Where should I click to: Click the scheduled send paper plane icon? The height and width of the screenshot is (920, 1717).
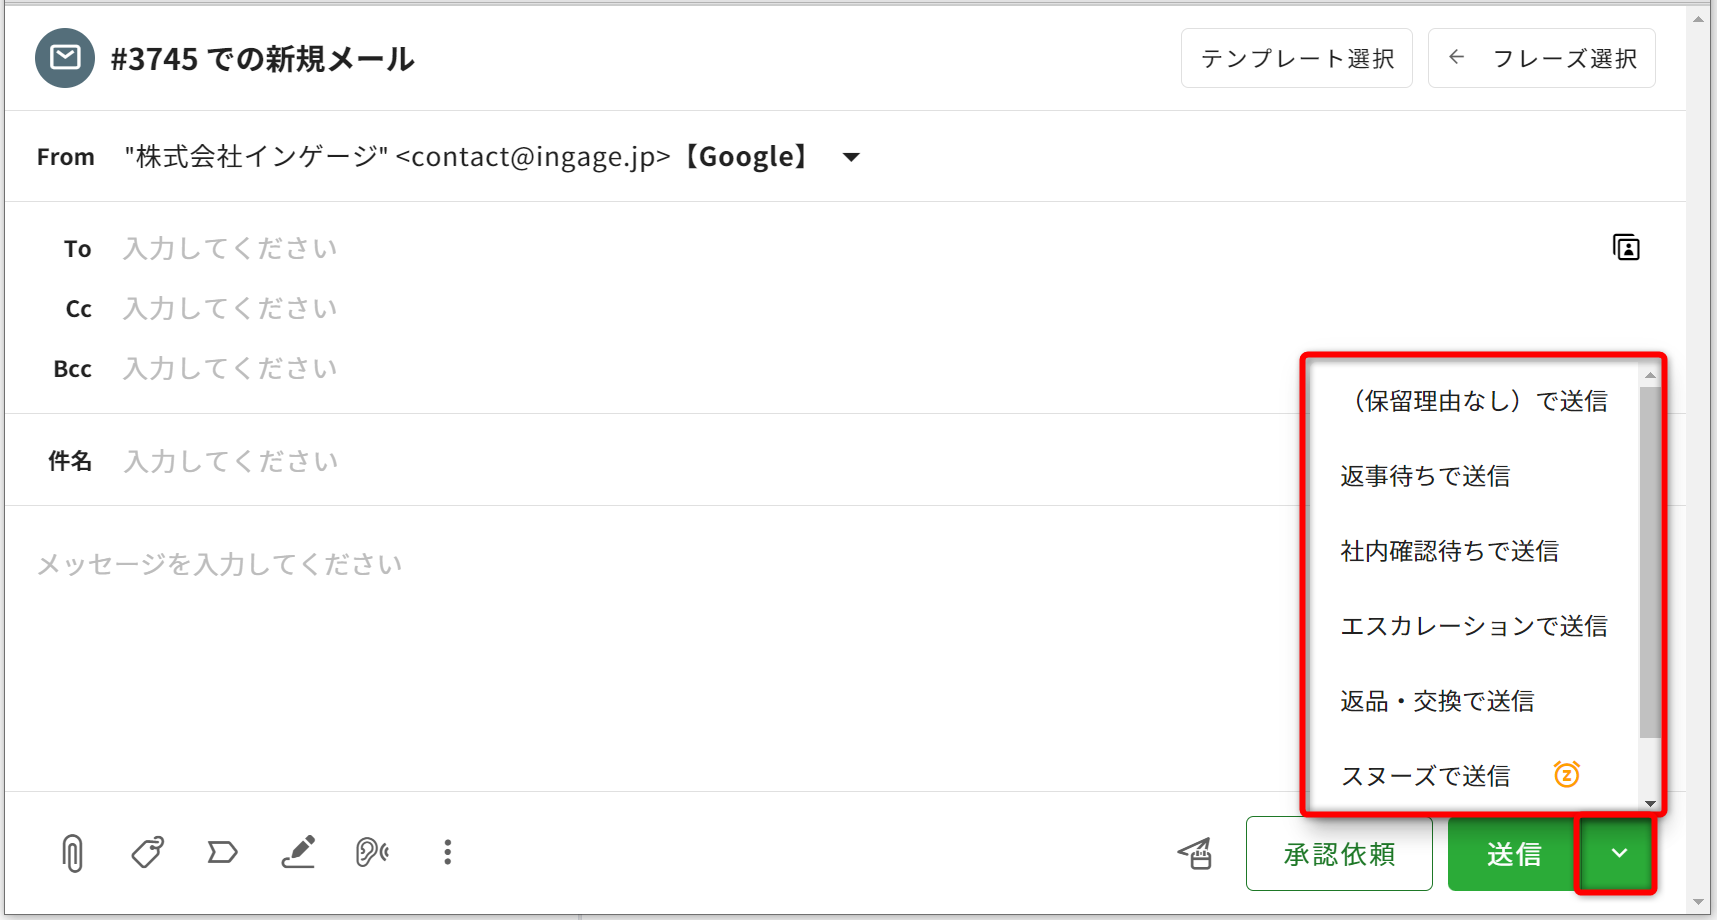1195,853
